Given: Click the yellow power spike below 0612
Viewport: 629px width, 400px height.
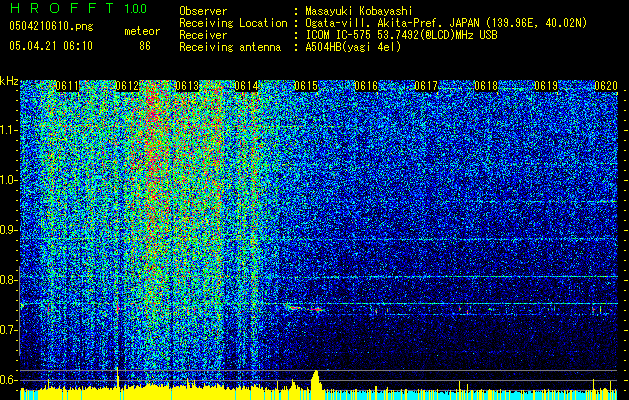Looking at the screenshot, I should pyautogui.click(x=118, y=378).
